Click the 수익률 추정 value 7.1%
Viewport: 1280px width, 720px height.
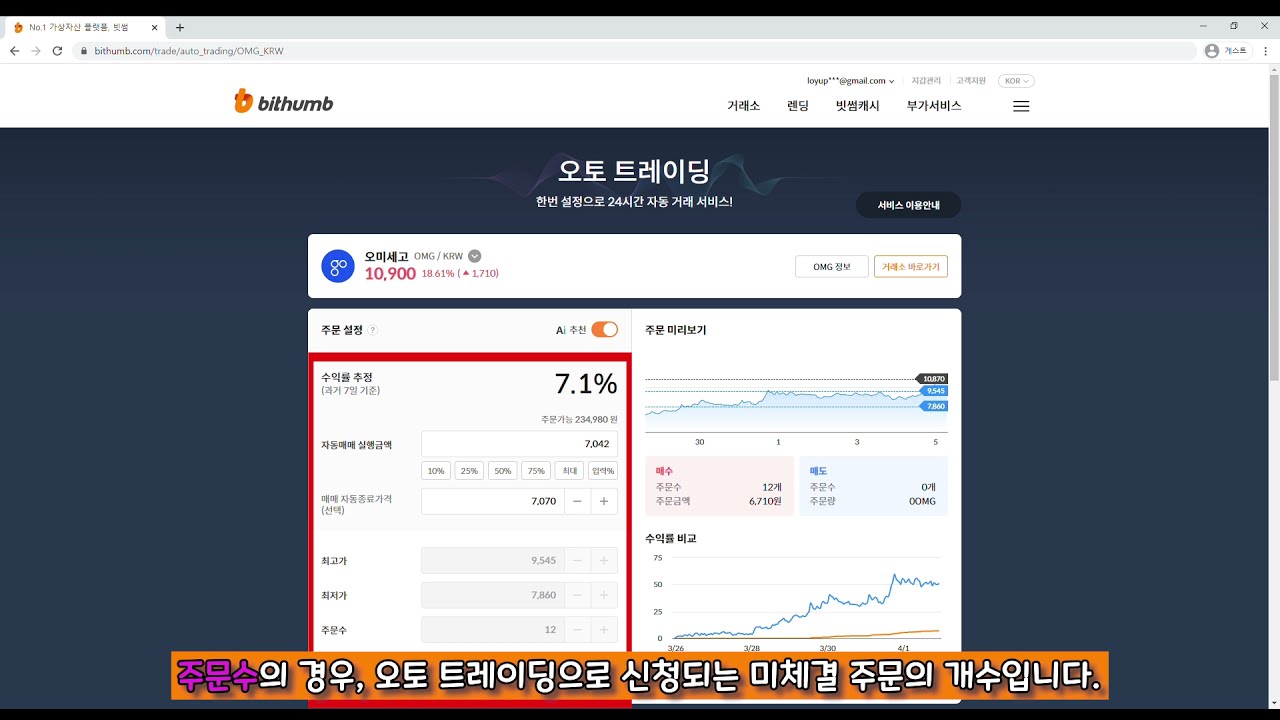[586, 384]
